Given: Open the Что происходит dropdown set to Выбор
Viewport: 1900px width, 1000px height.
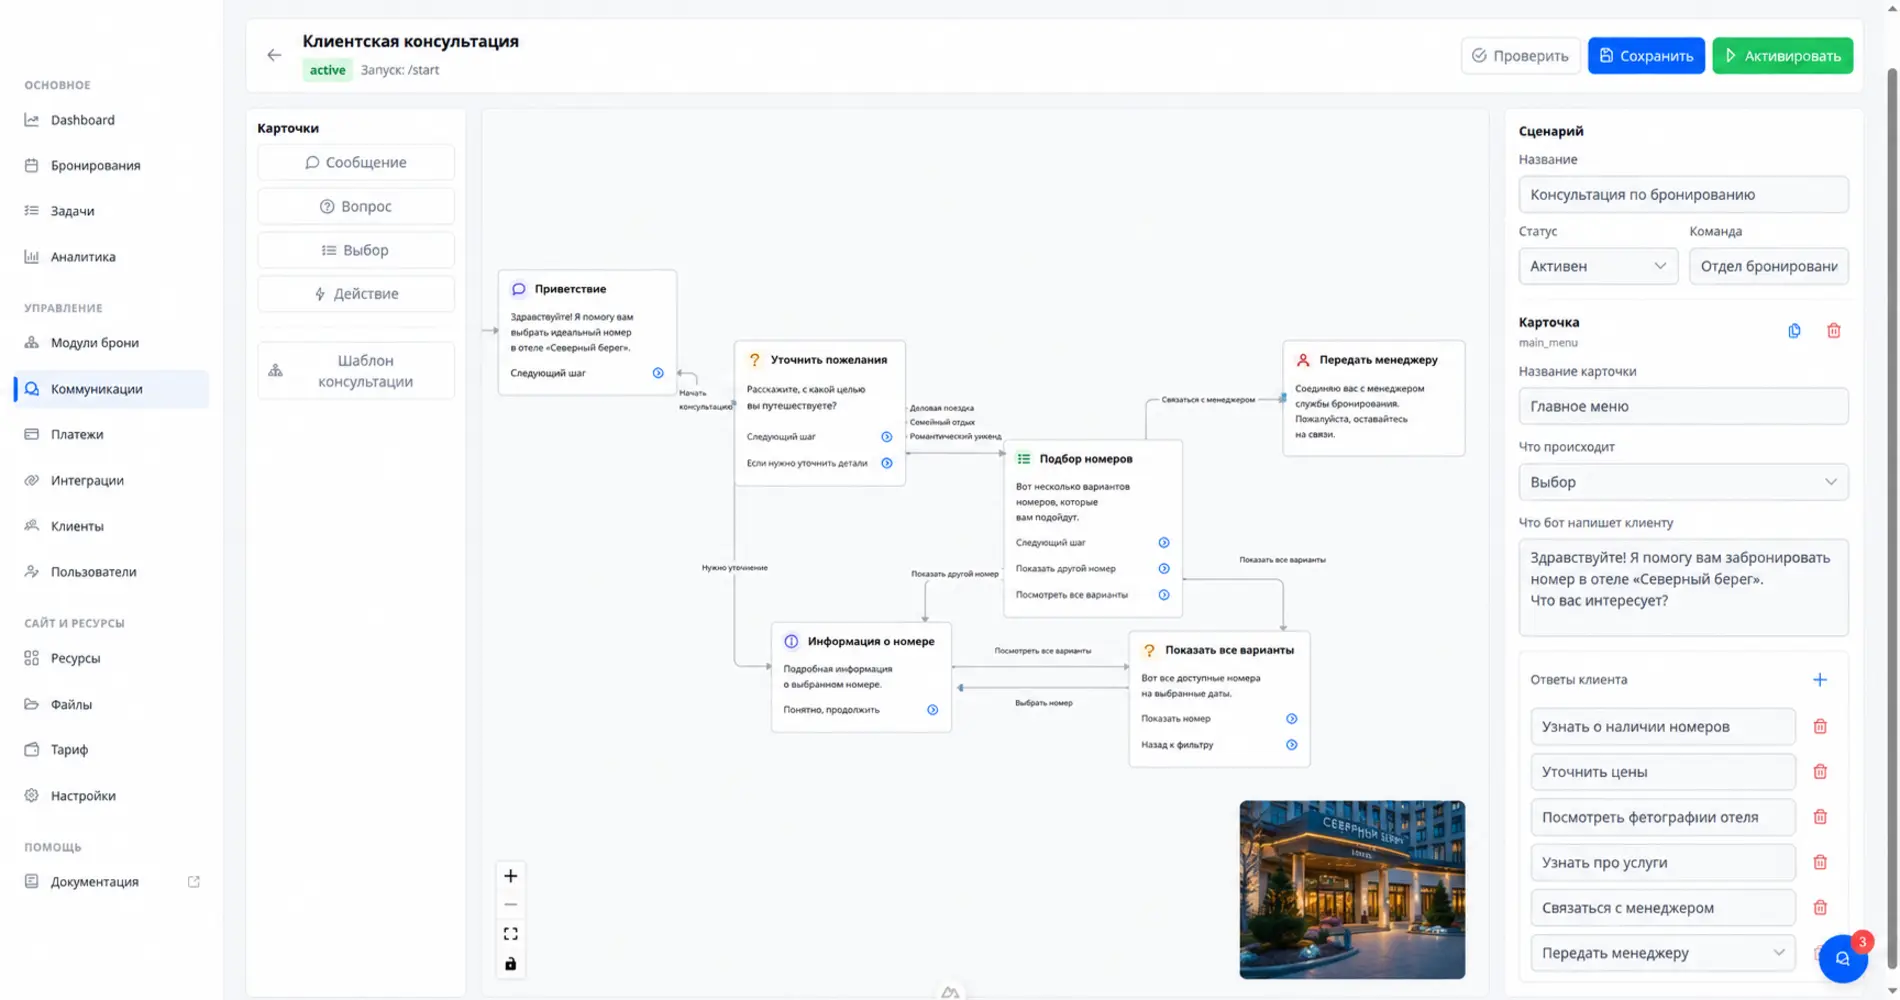Looking at the screenshot, I should coord(1683,482).
